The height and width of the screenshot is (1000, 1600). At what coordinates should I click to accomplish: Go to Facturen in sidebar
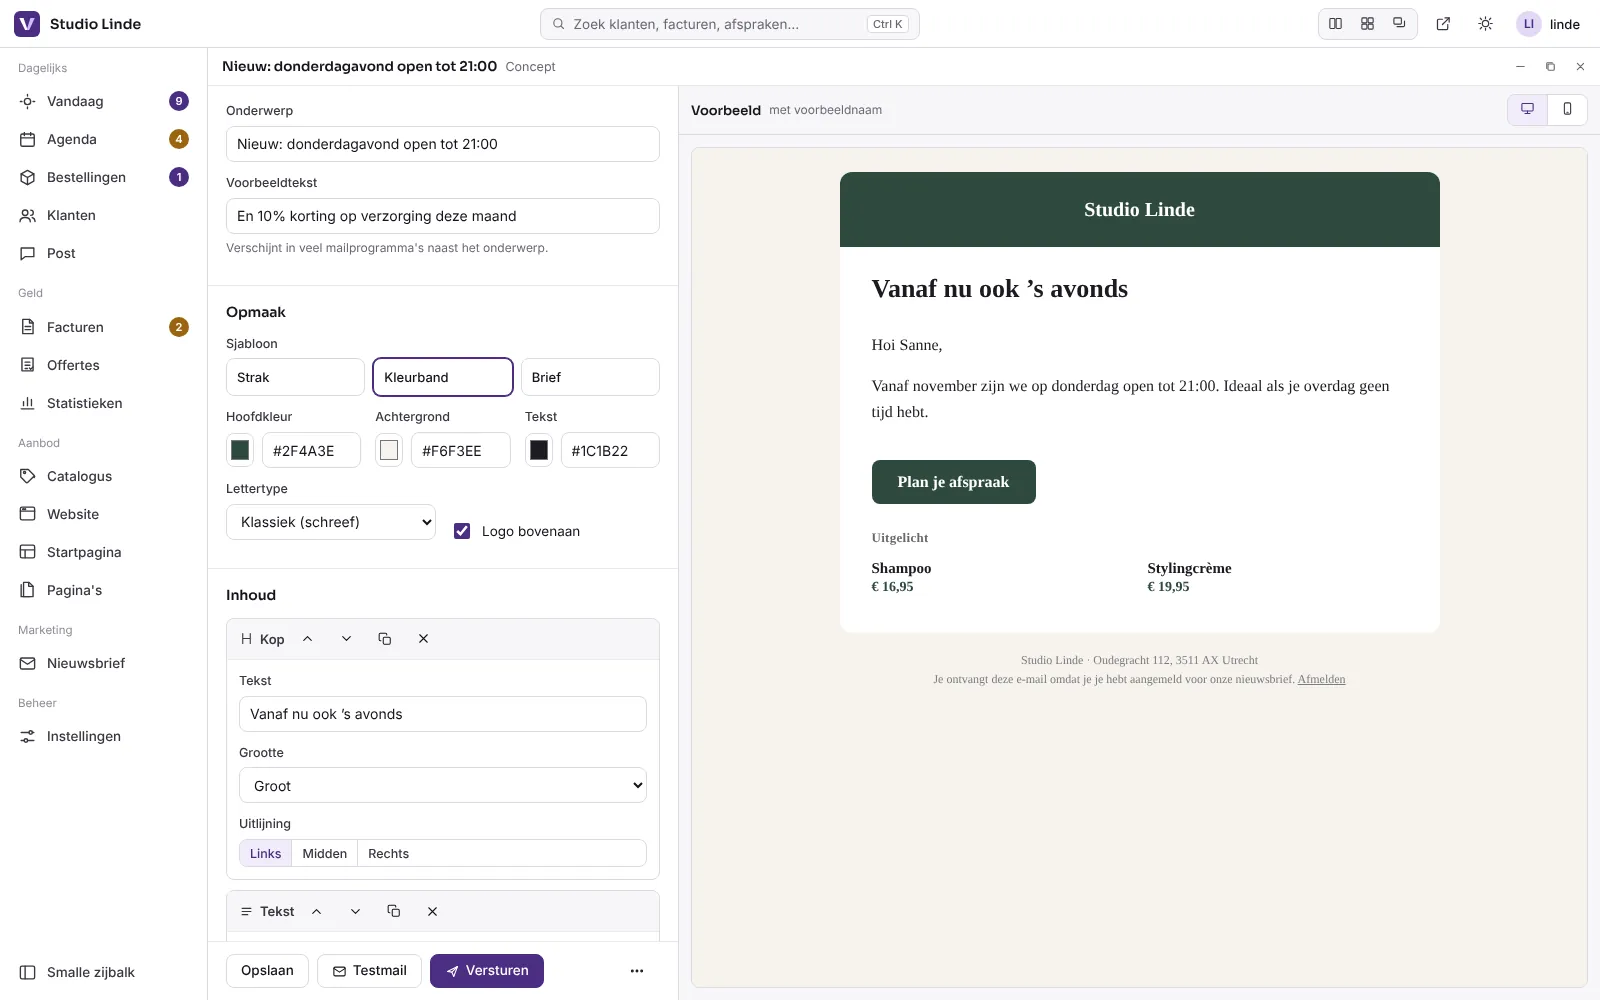tap(103, 327)
